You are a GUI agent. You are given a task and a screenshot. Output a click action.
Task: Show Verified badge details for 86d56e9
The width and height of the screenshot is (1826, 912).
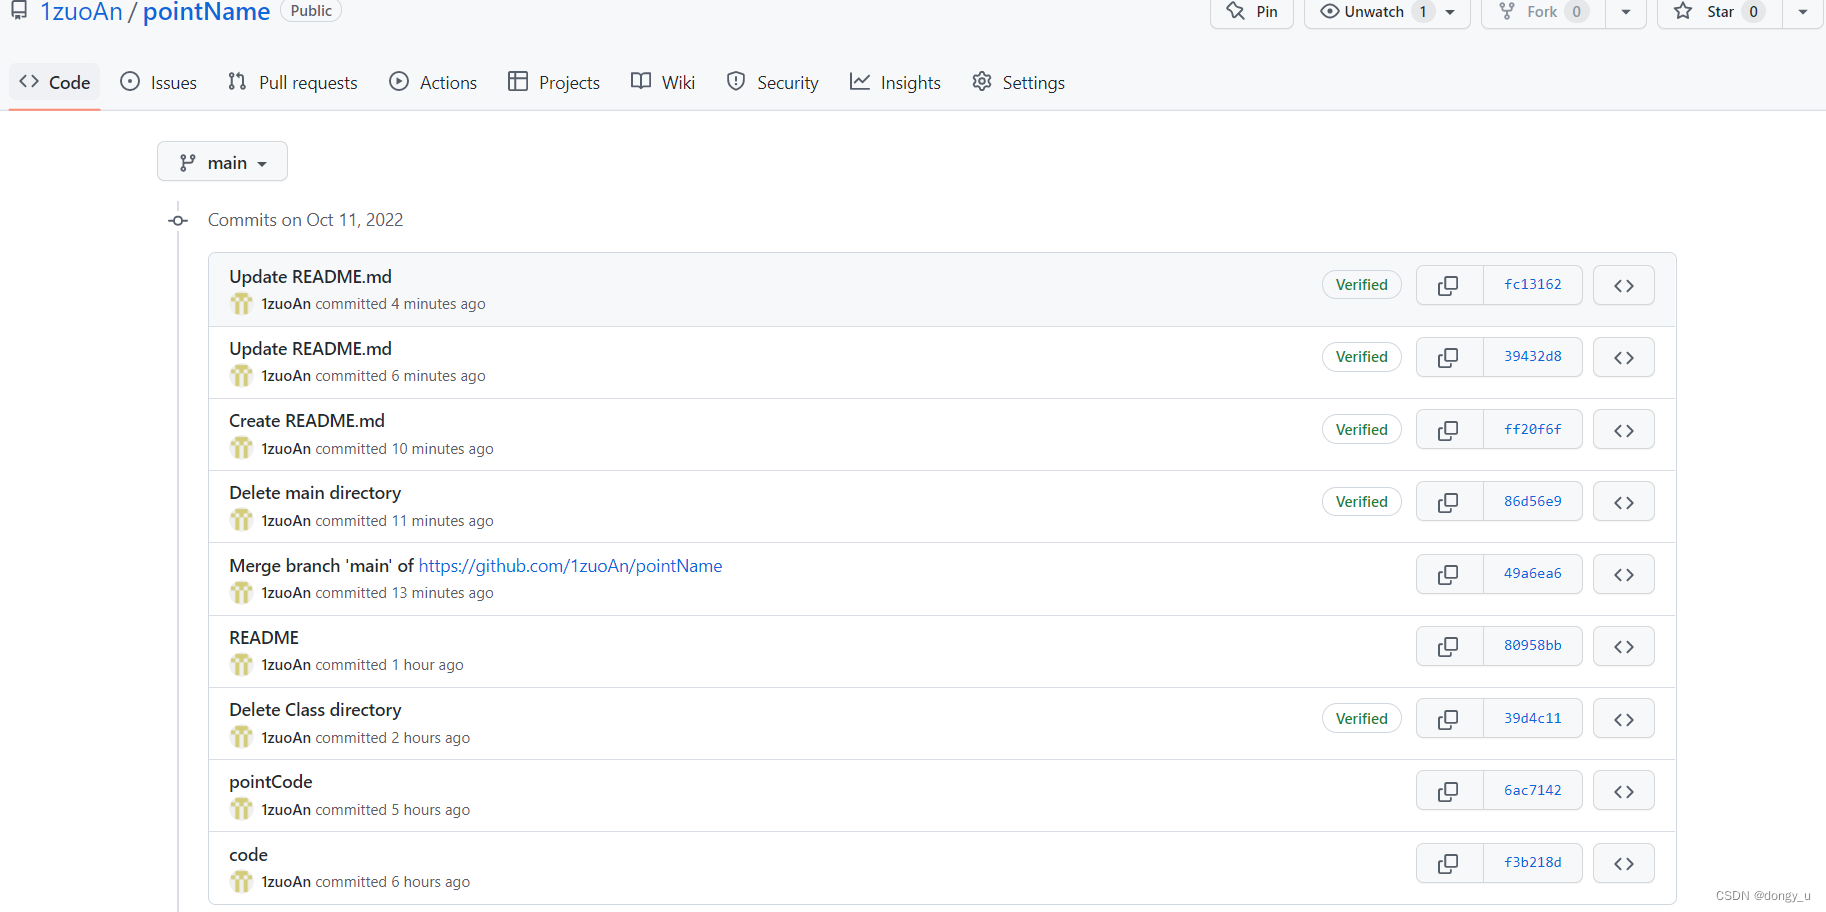pyautogui.click(x=1362, y=502)
